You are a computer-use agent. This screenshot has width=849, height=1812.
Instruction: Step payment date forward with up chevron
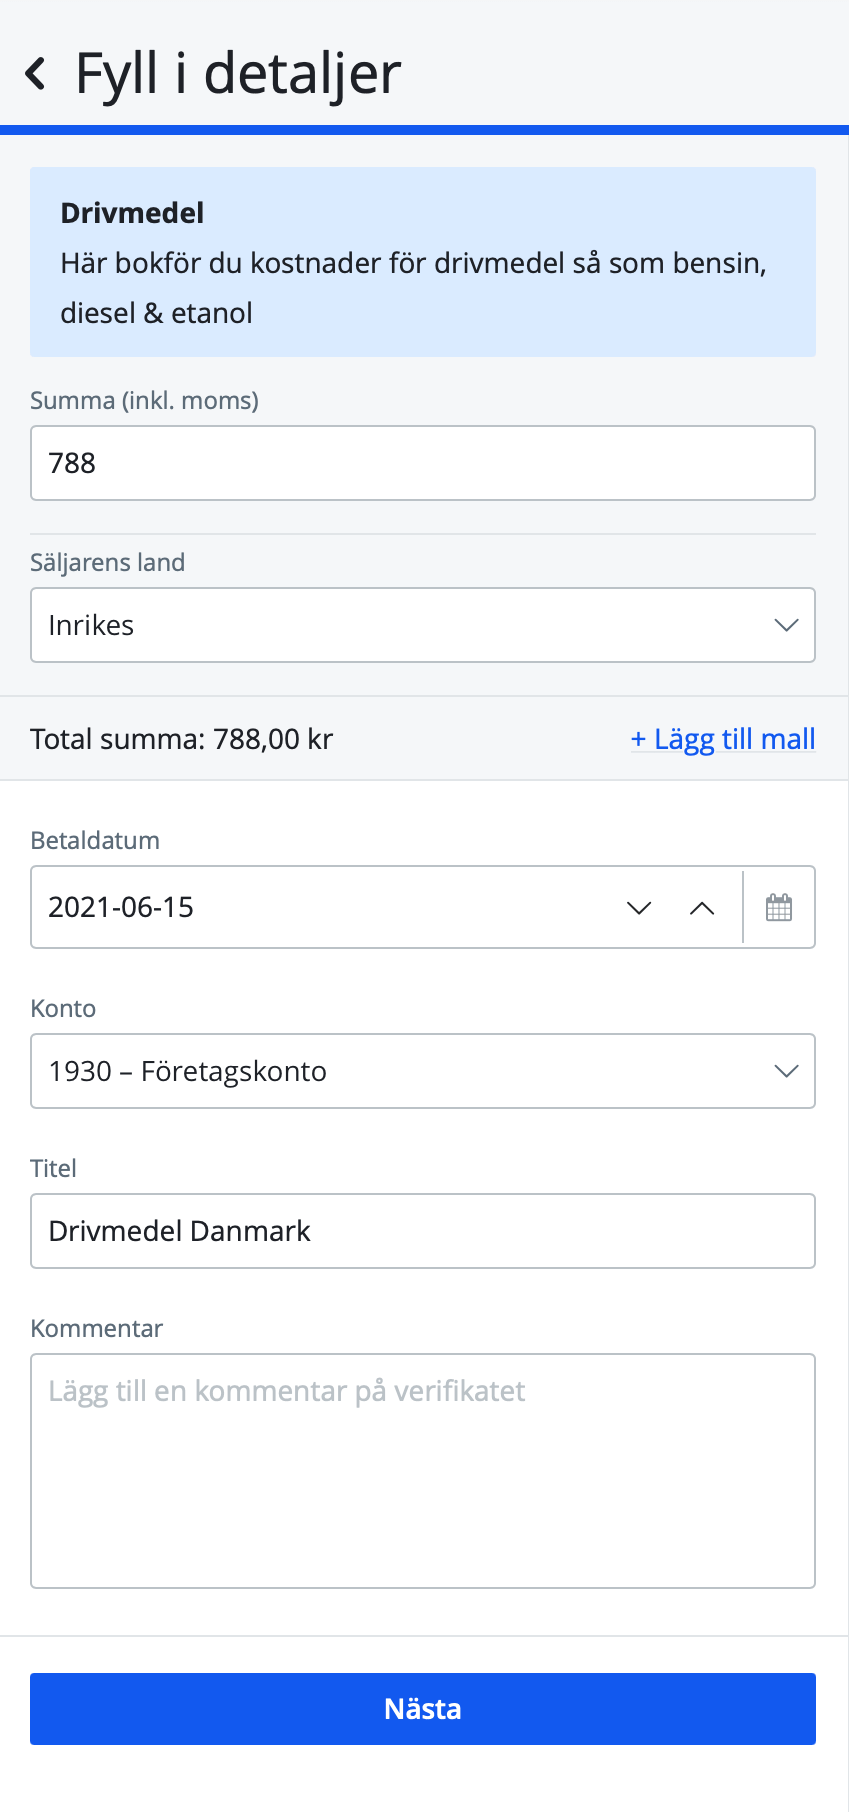702,907
